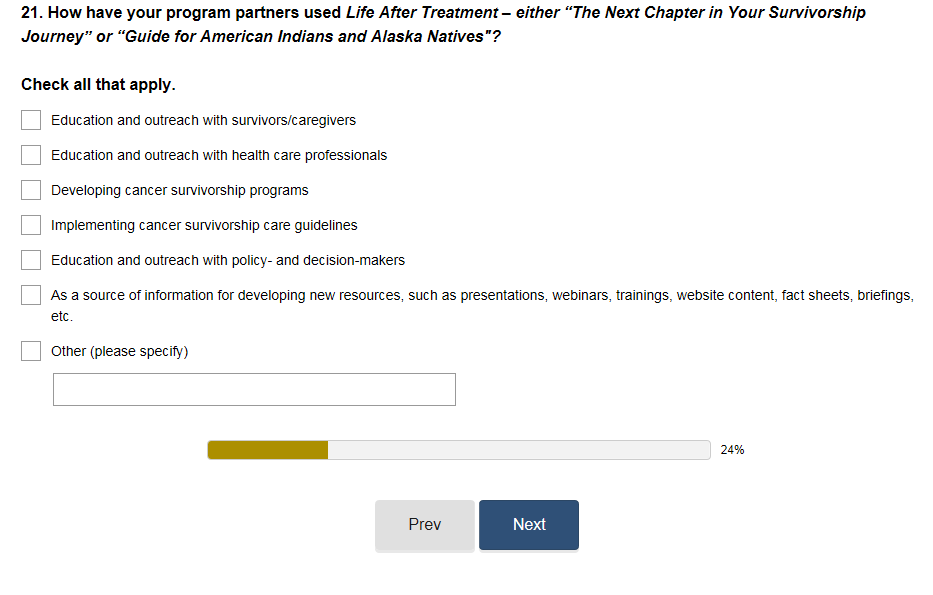Viewport: 933px width, 595px height.
Task: Enable the Developing cancer survivorship programs checkbox
Action: [x=31, y=190]
